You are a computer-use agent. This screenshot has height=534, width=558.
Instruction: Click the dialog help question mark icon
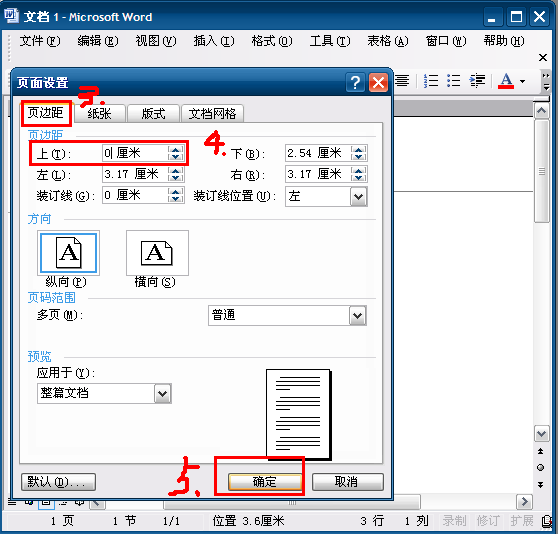tap(355, 83)
